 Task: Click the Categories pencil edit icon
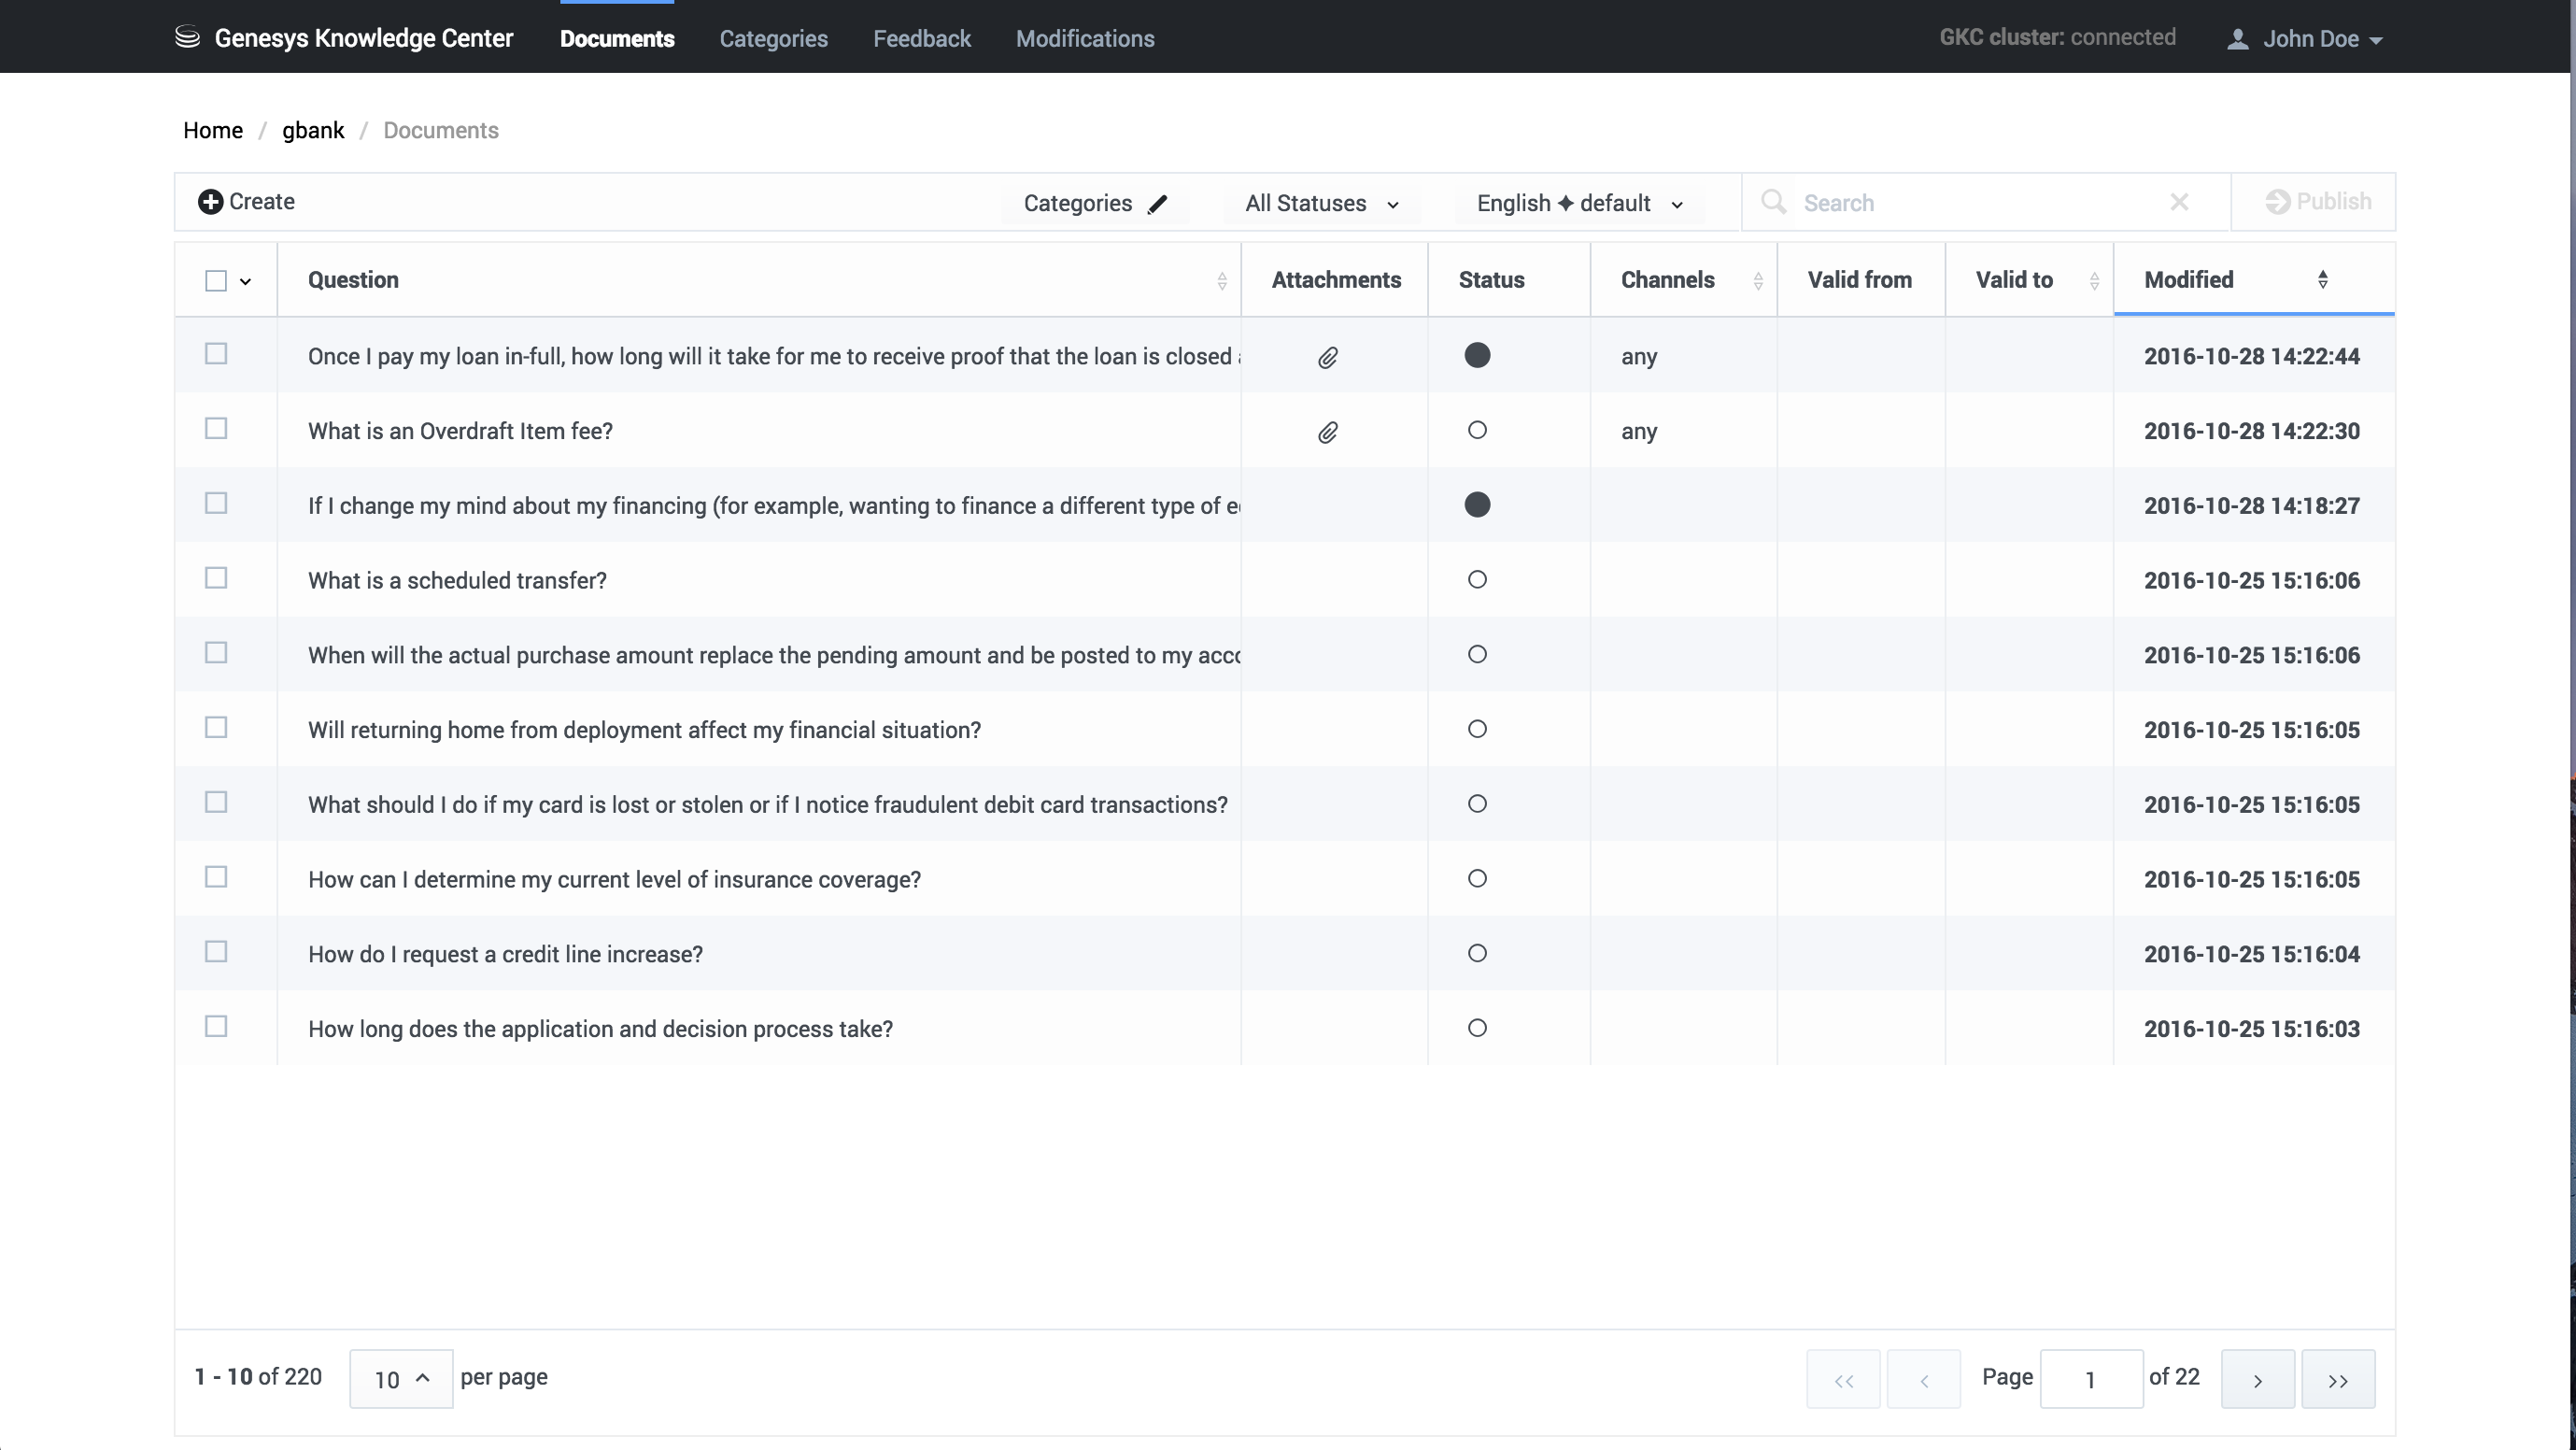[1157, 204]
